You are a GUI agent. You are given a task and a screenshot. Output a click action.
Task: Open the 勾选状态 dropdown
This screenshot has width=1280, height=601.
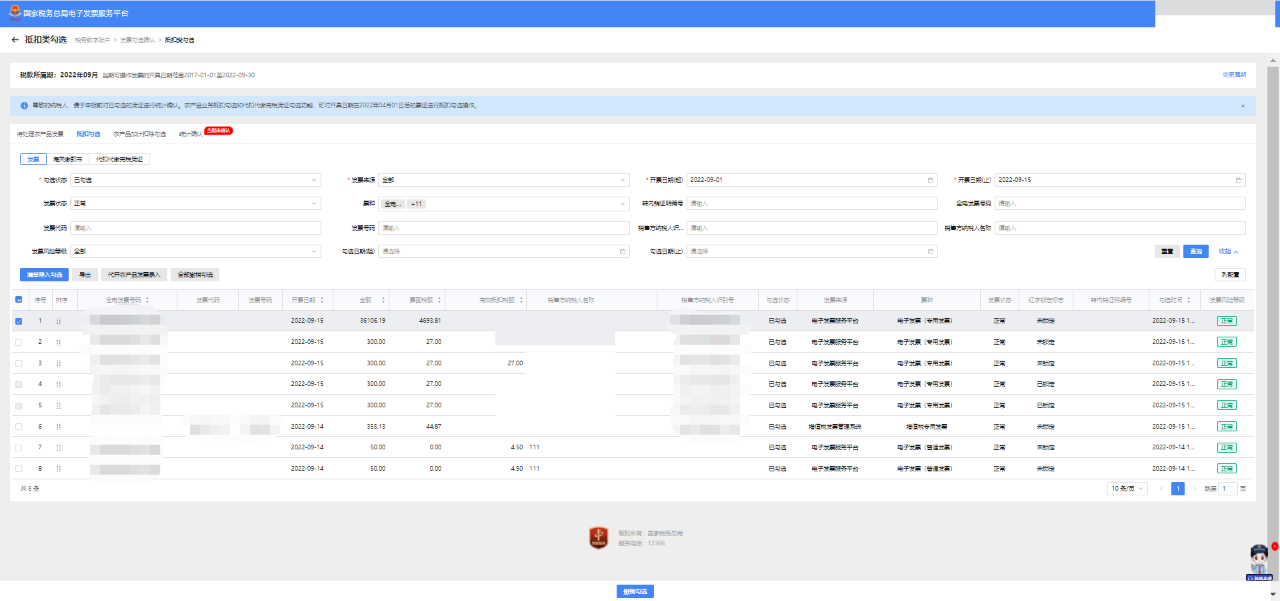pyautogui.click(x=195, y=180)
